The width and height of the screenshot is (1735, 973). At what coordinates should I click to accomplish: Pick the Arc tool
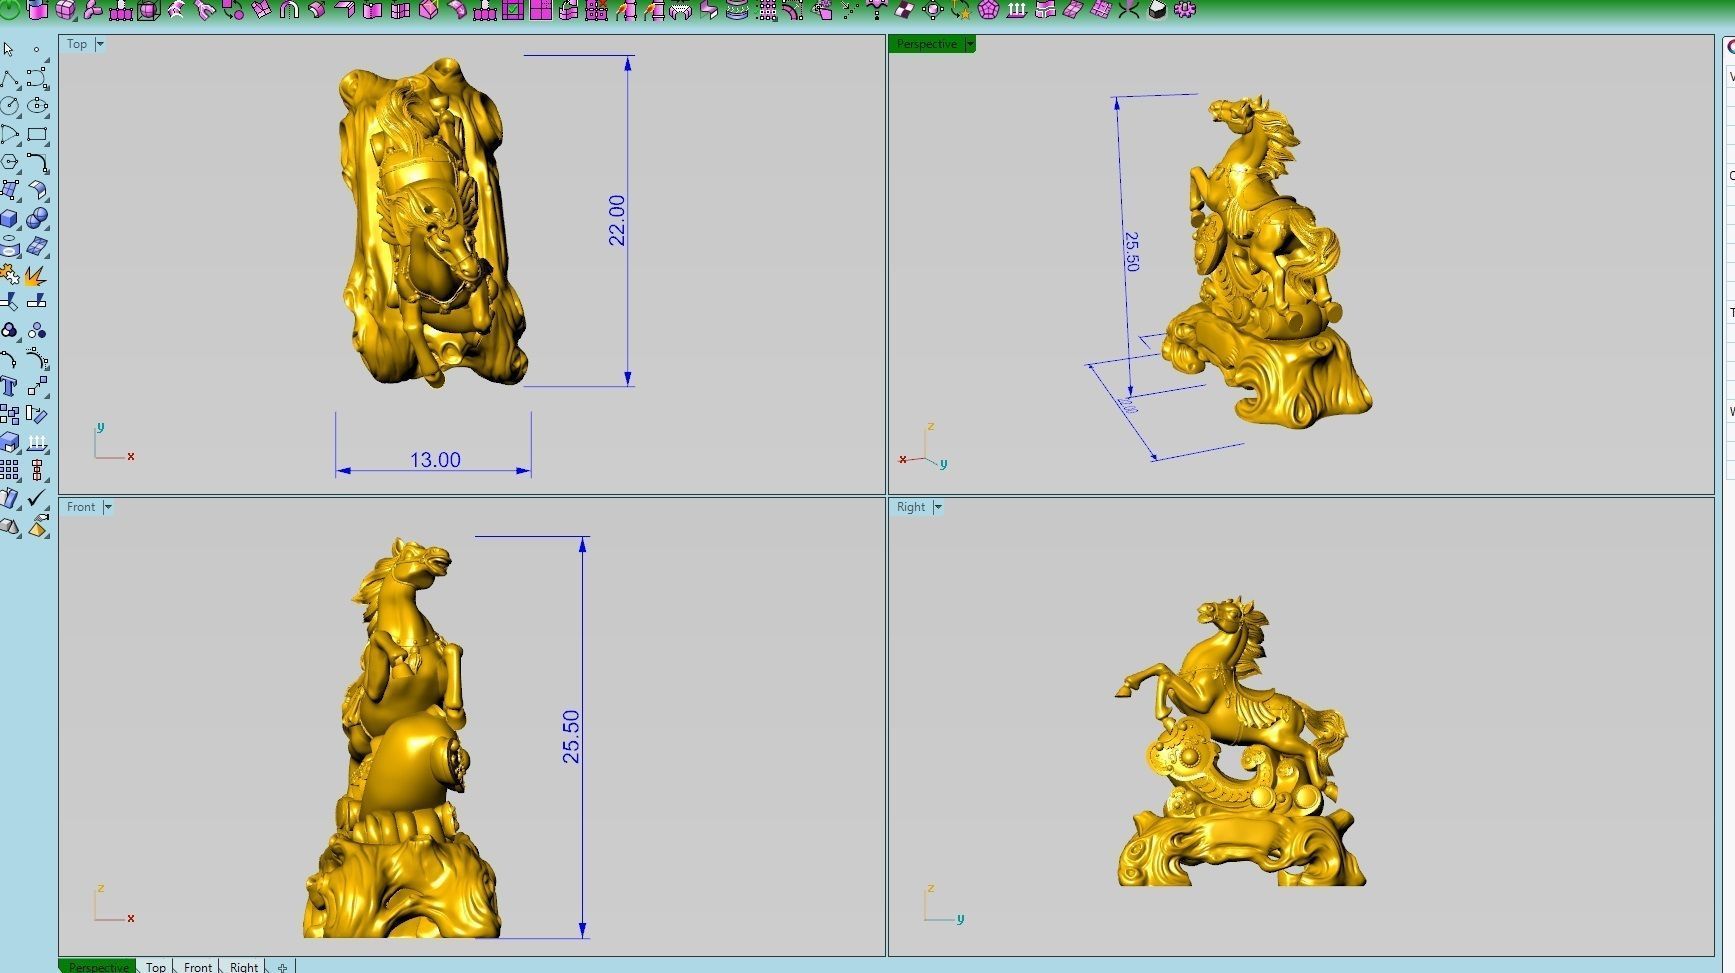point(9,134)
